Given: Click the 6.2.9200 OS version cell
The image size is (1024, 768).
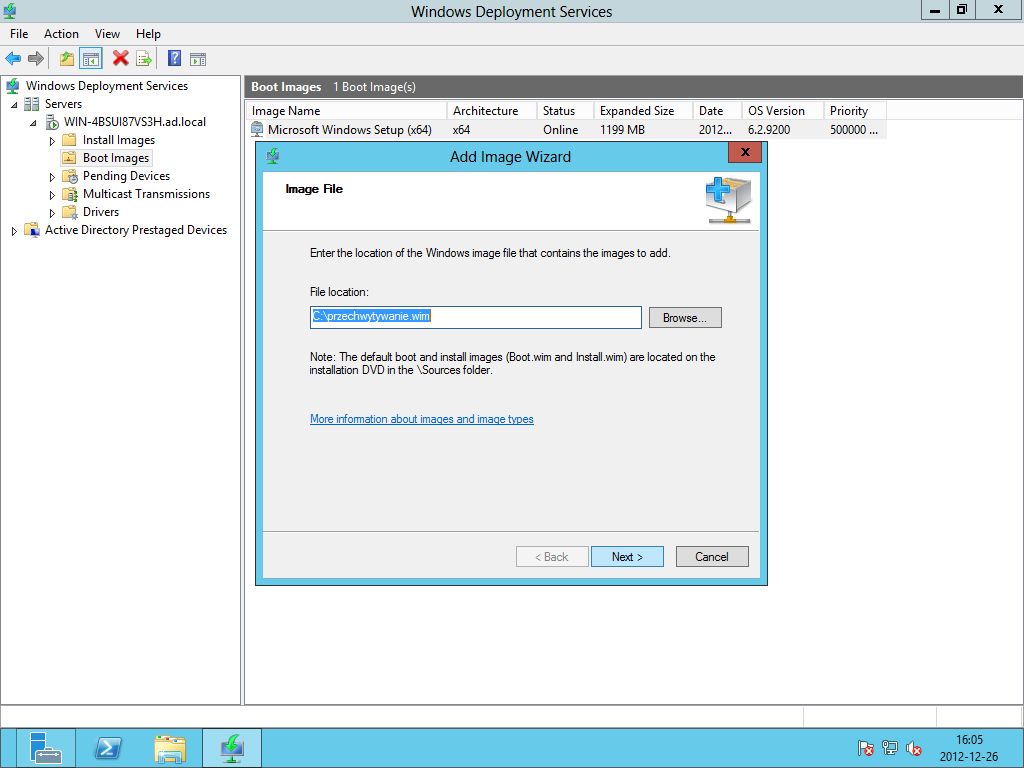Looking at the screenshot, I should 769,130.
